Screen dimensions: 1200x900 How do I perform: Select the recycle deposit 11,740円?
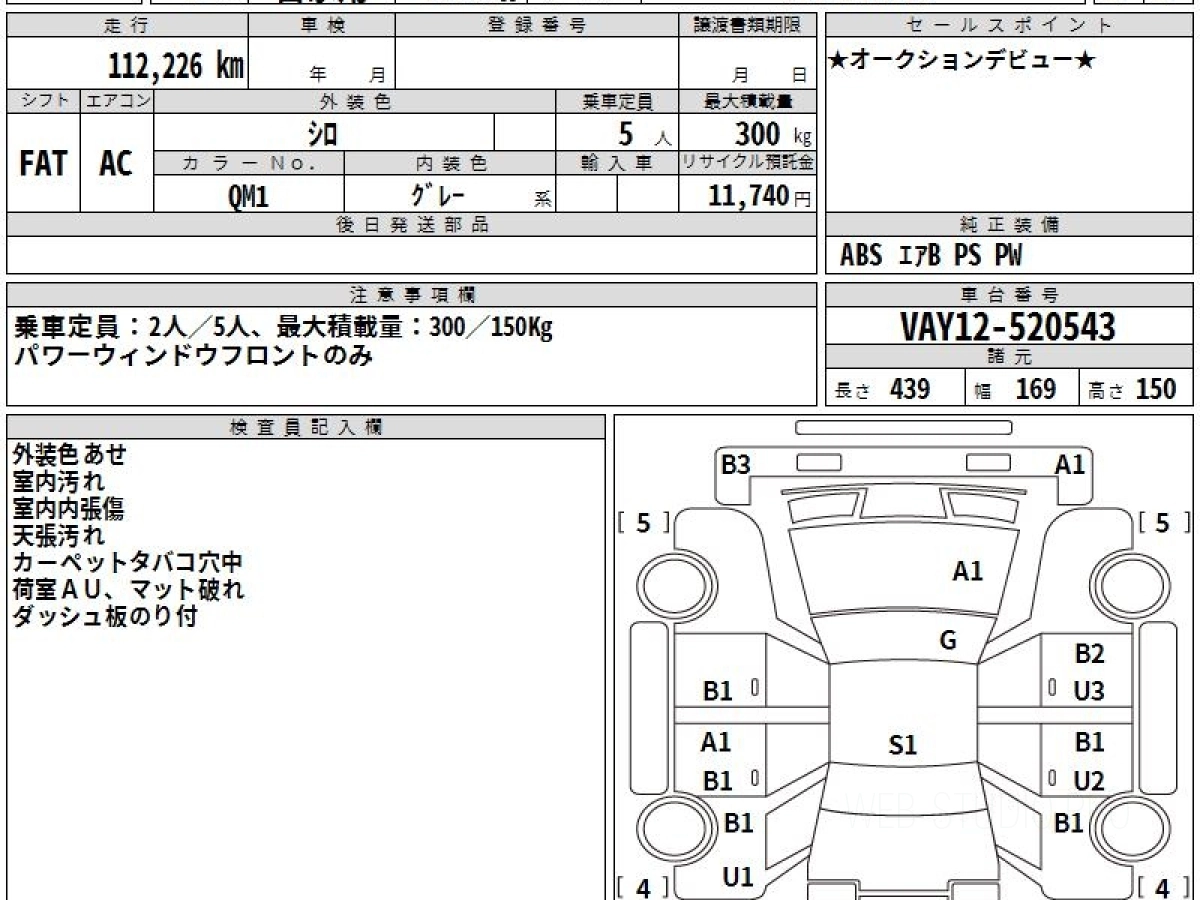pyautogui.click(x=760, y=196)
